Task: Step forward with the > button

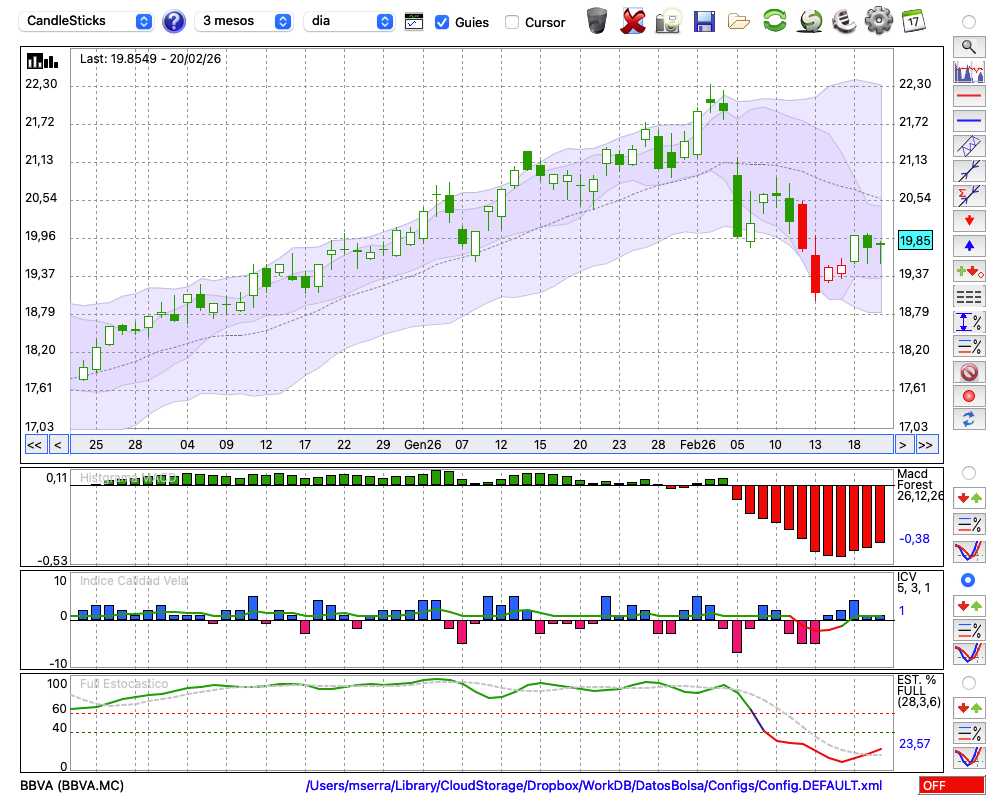Action: (902, 445)
